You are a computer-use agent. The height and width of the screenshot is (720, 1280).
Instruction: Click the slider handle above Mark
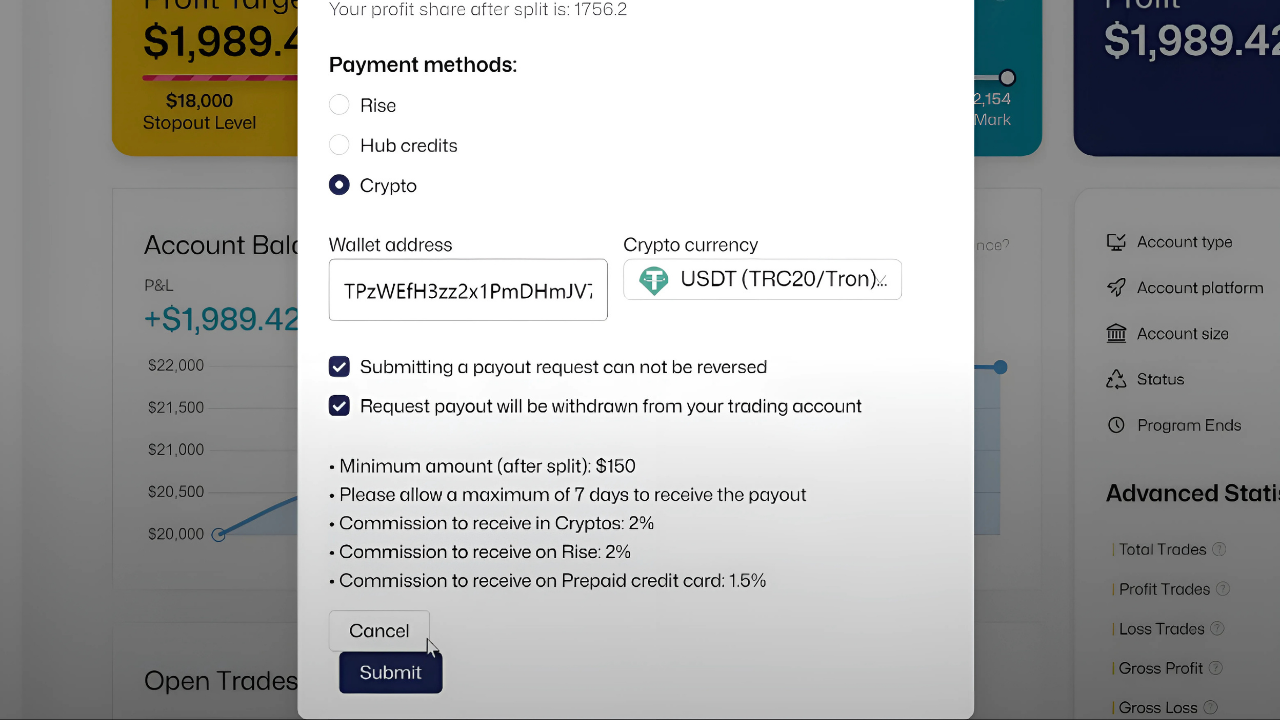pos(1007,78)
